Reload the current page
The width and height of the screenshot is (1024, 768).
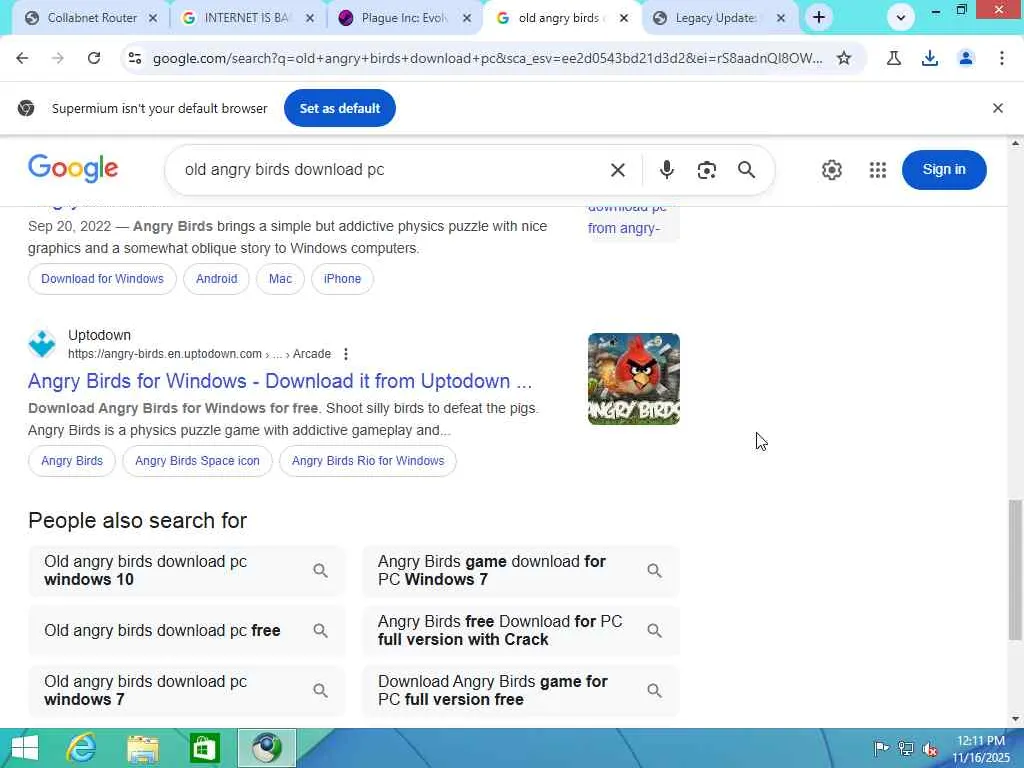(x=94, y=58)
